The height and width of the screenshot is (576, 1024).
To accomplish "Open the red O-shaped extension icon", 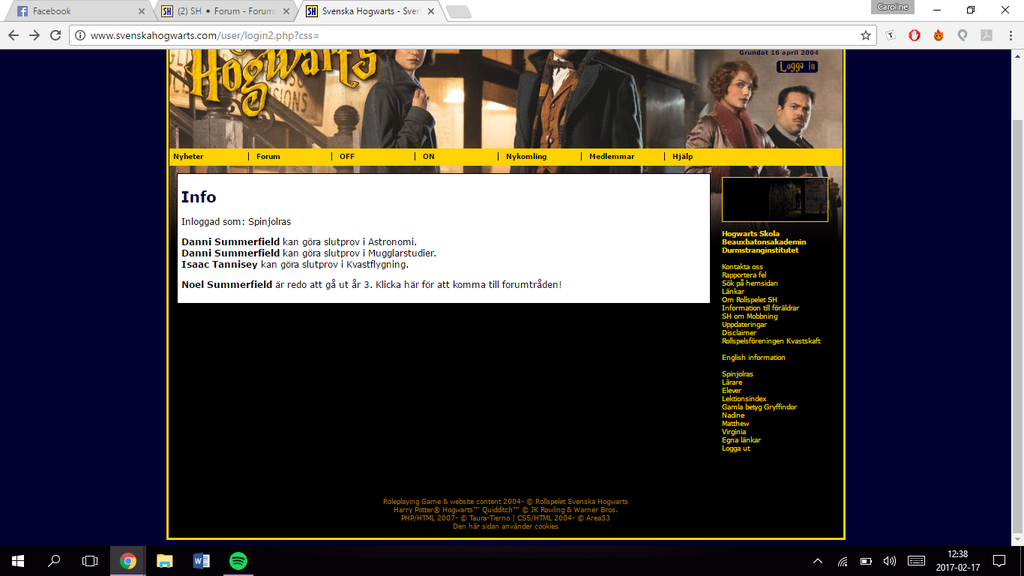I will 914,35.
